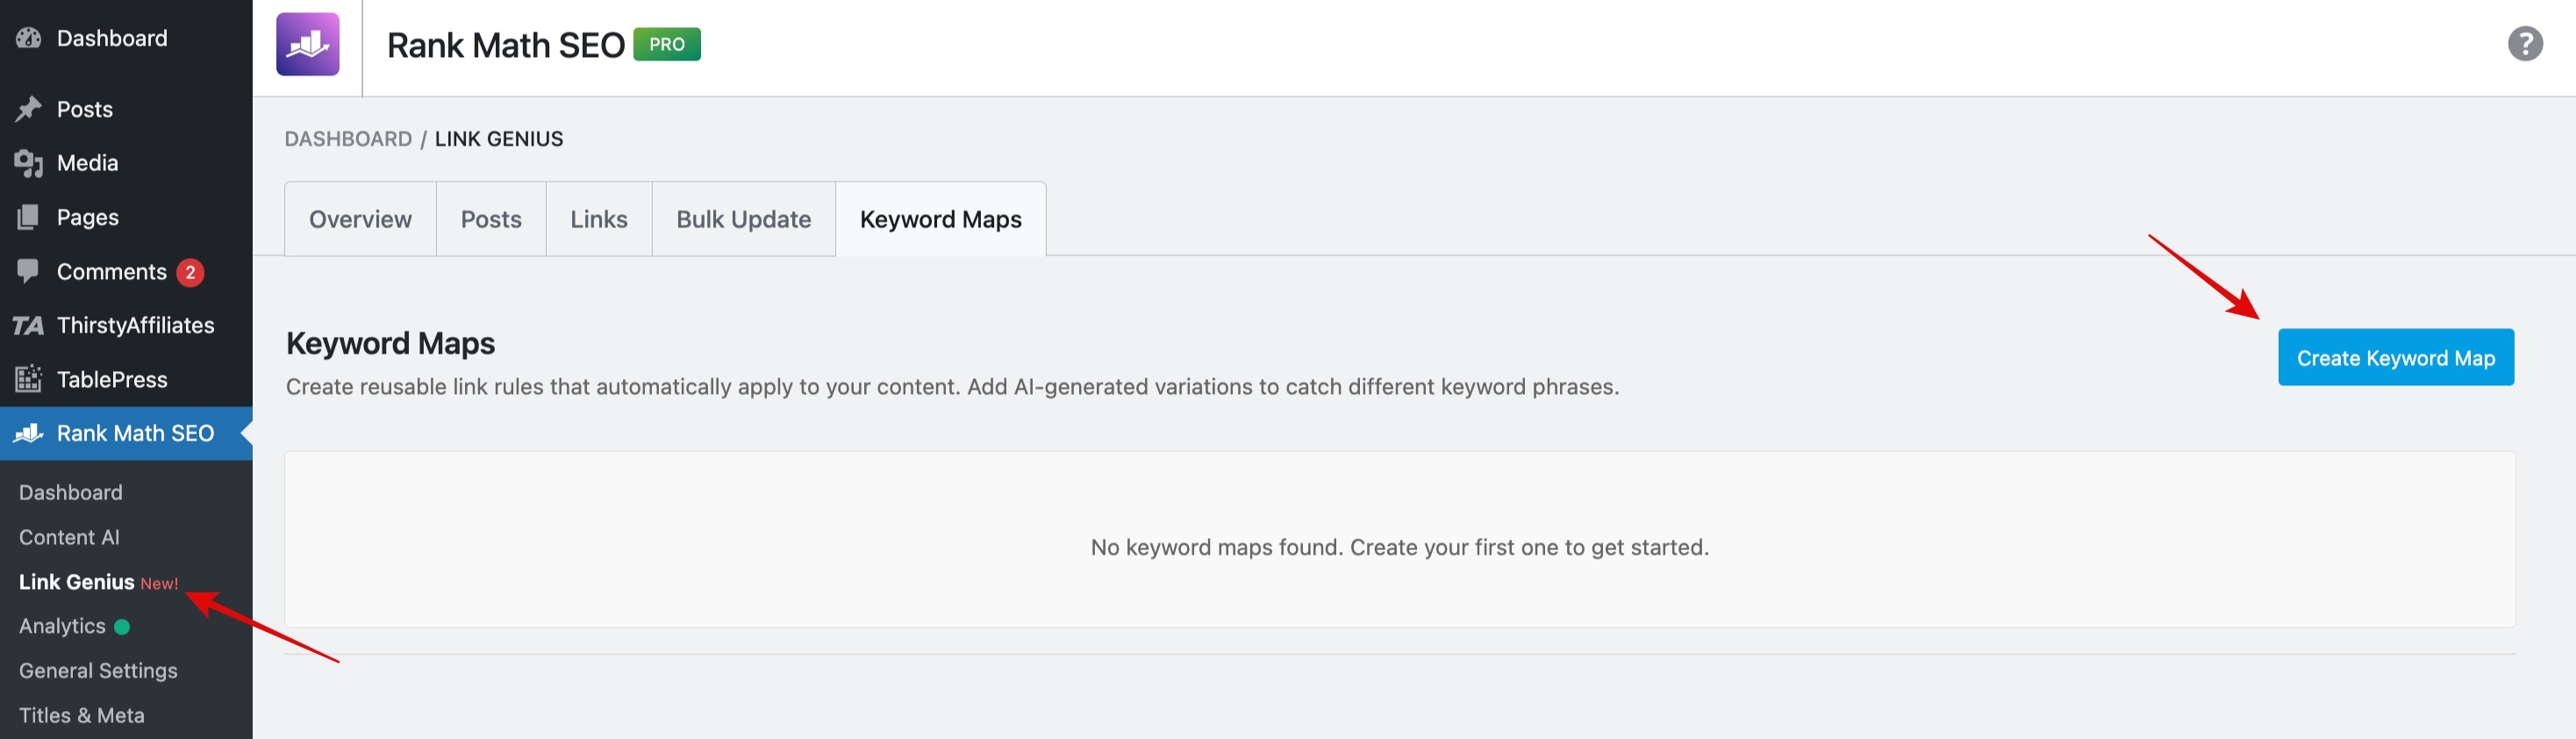Click the Posts pushpin icon
The width and height of the screenshot is (2576, 739).
[x=28, y=109]
